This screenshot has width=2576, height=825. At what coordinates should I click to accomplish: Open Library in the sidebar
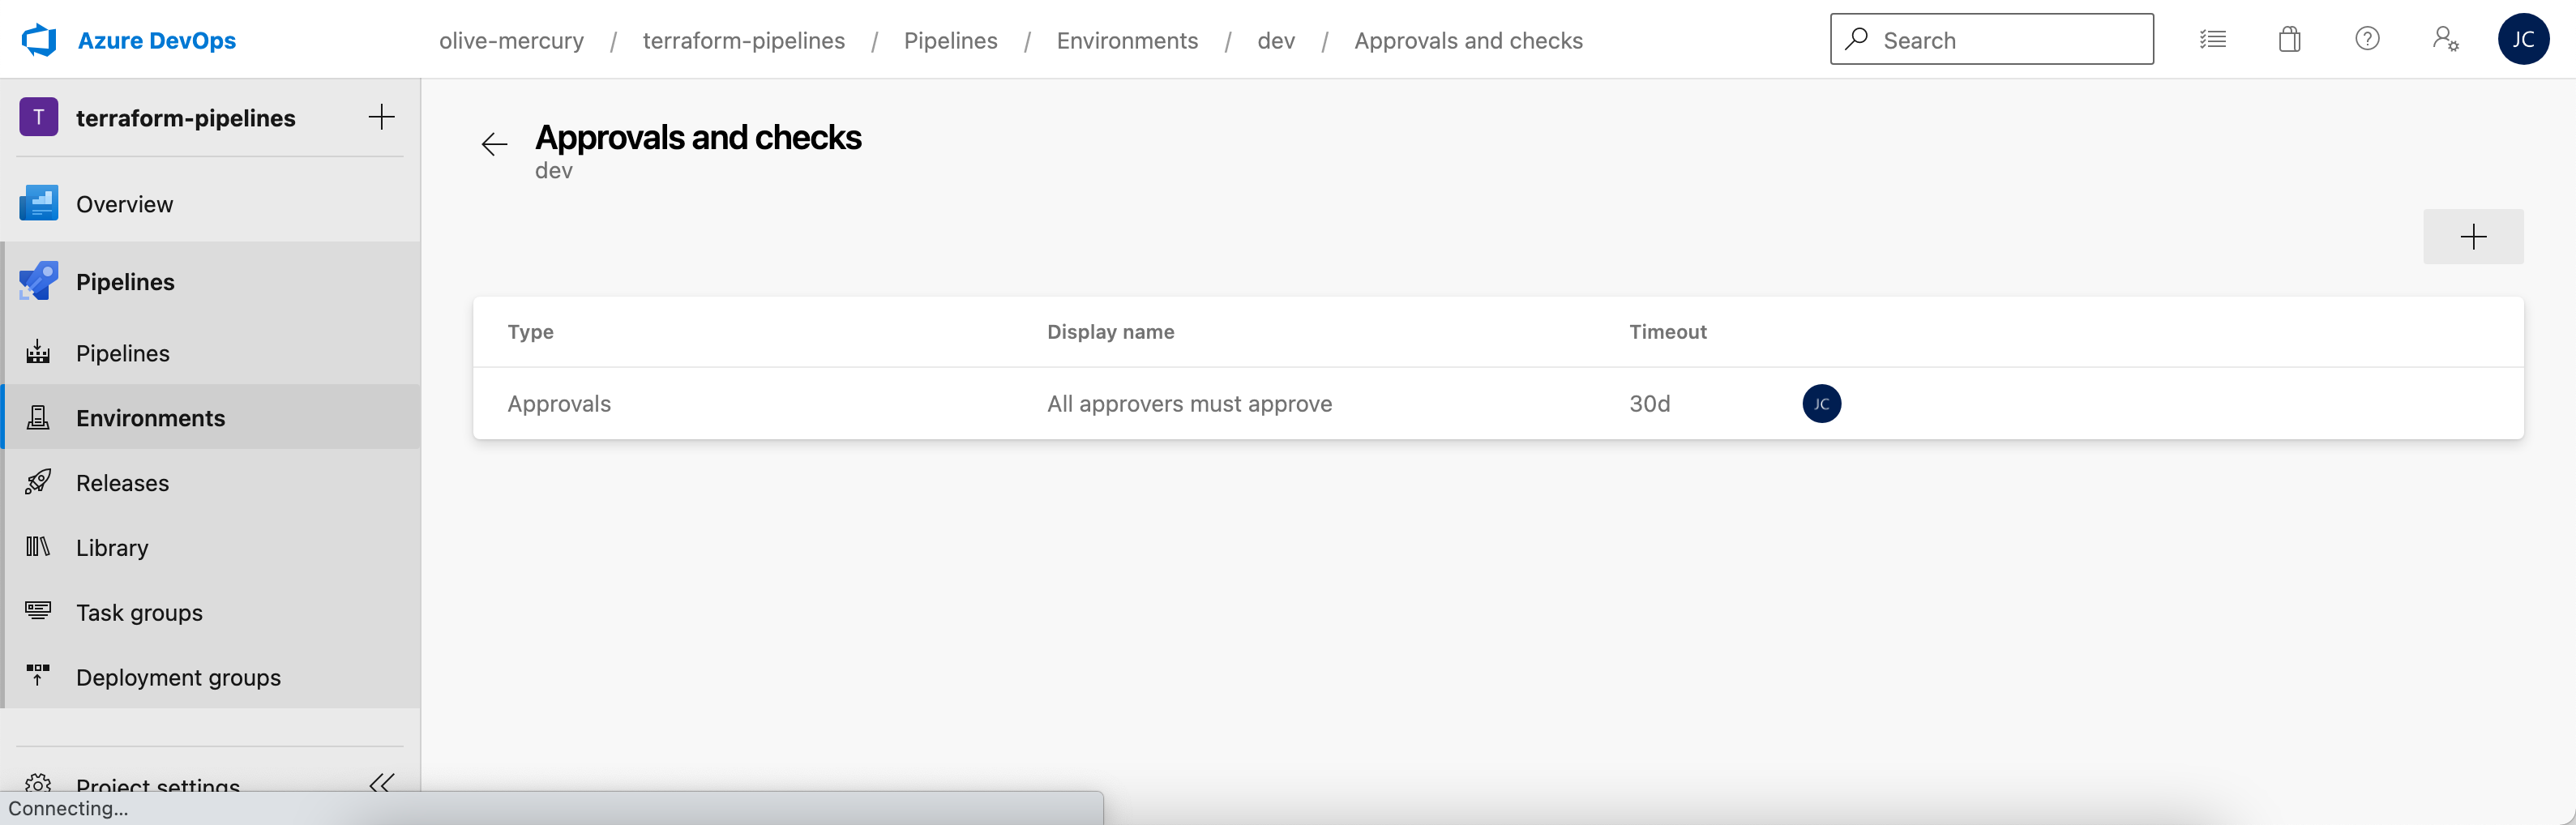click(210, 547)
